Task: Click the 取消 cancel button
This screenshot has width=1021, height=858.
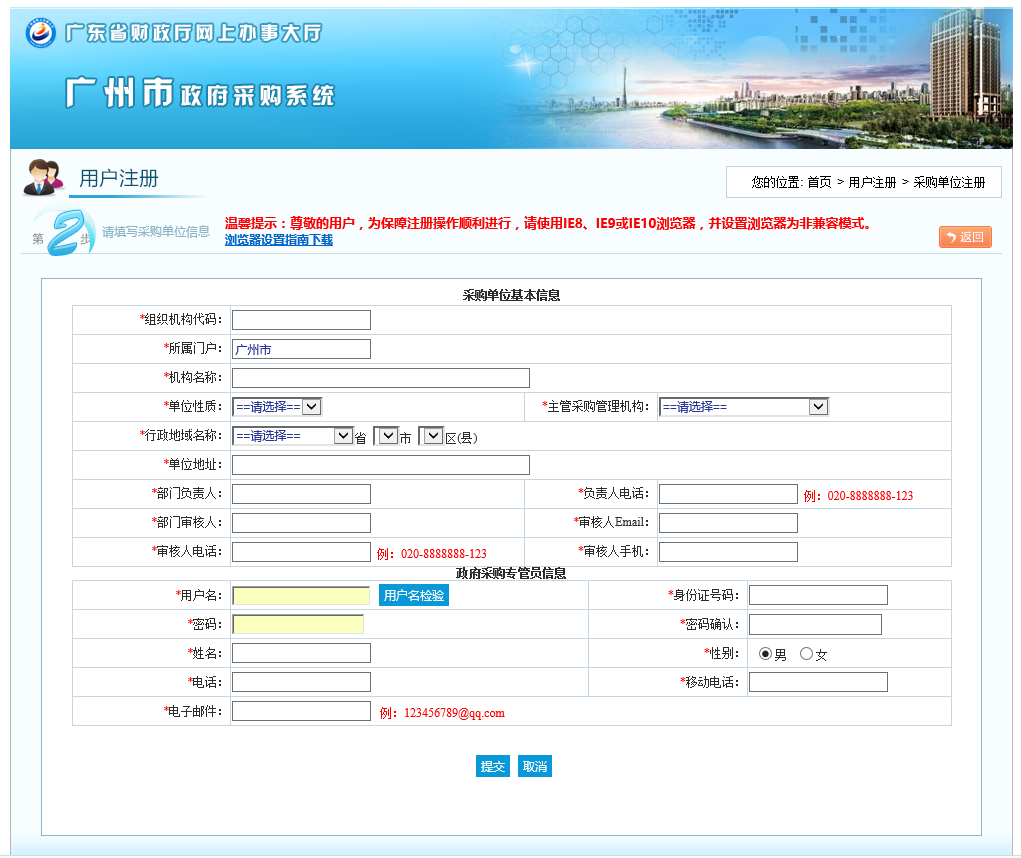Action: [535, 767]
